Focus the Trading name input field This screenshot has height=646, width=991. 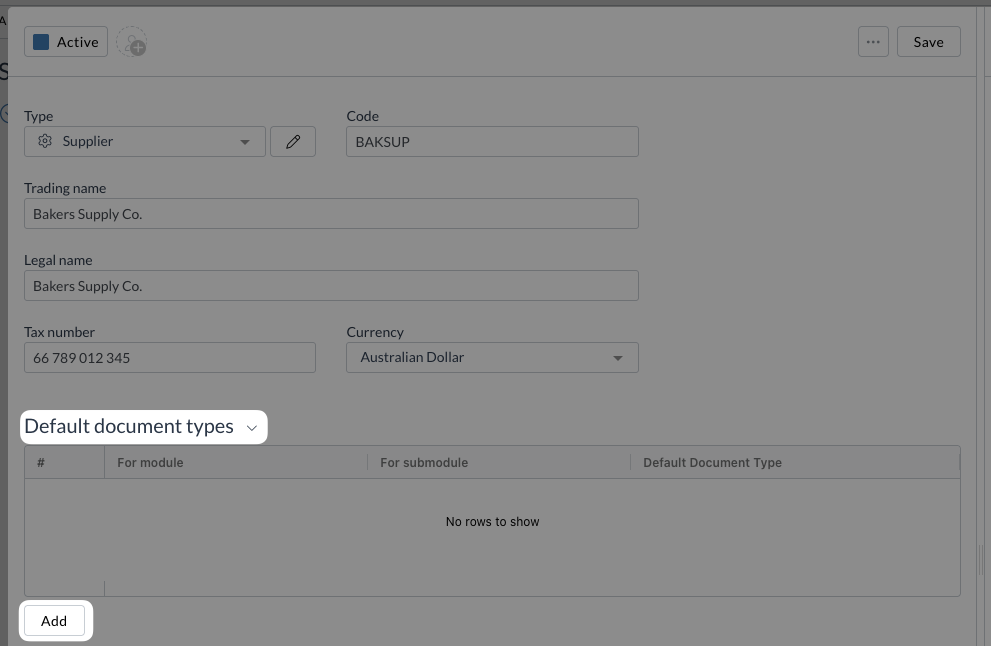pos(331,214)
